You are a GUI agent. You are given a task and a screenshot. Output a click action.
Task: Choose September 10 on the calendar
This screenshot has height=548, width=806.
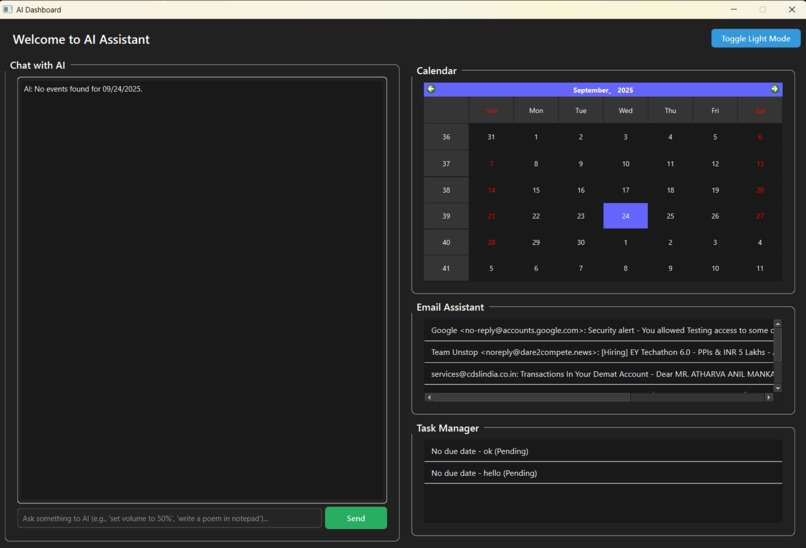(626, 164)
